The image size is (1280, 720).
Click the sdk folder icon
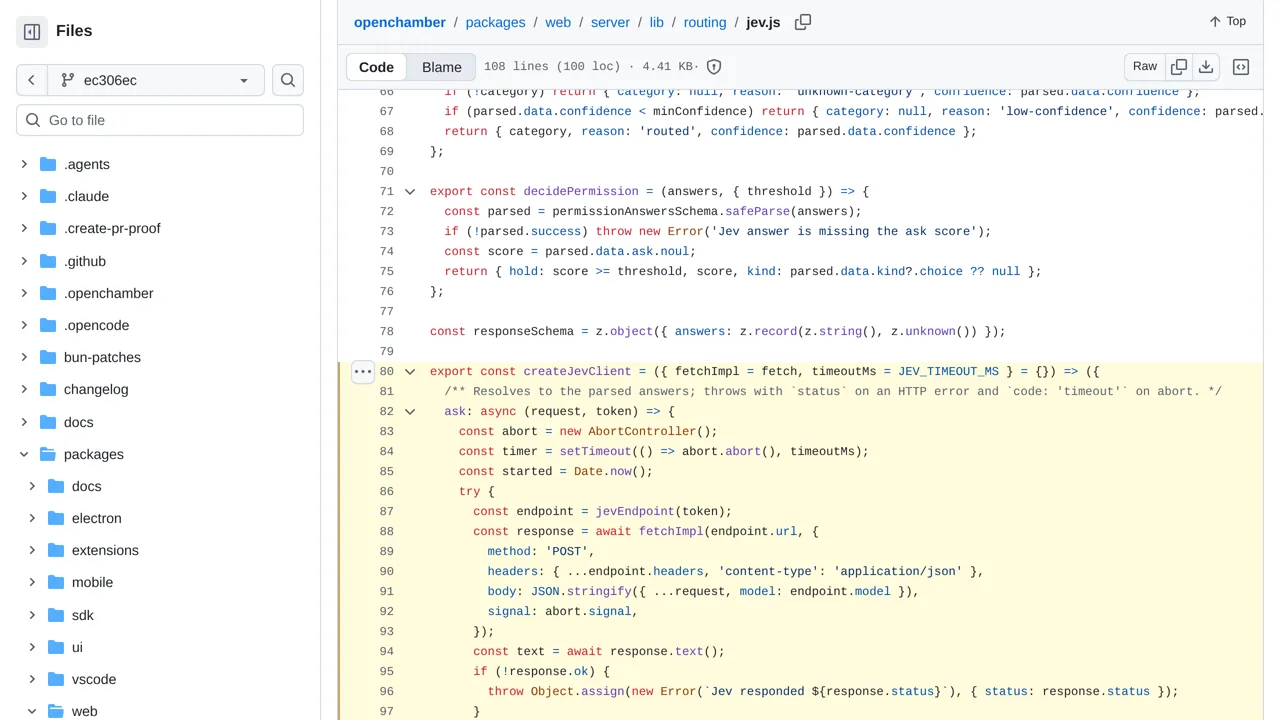56,615
